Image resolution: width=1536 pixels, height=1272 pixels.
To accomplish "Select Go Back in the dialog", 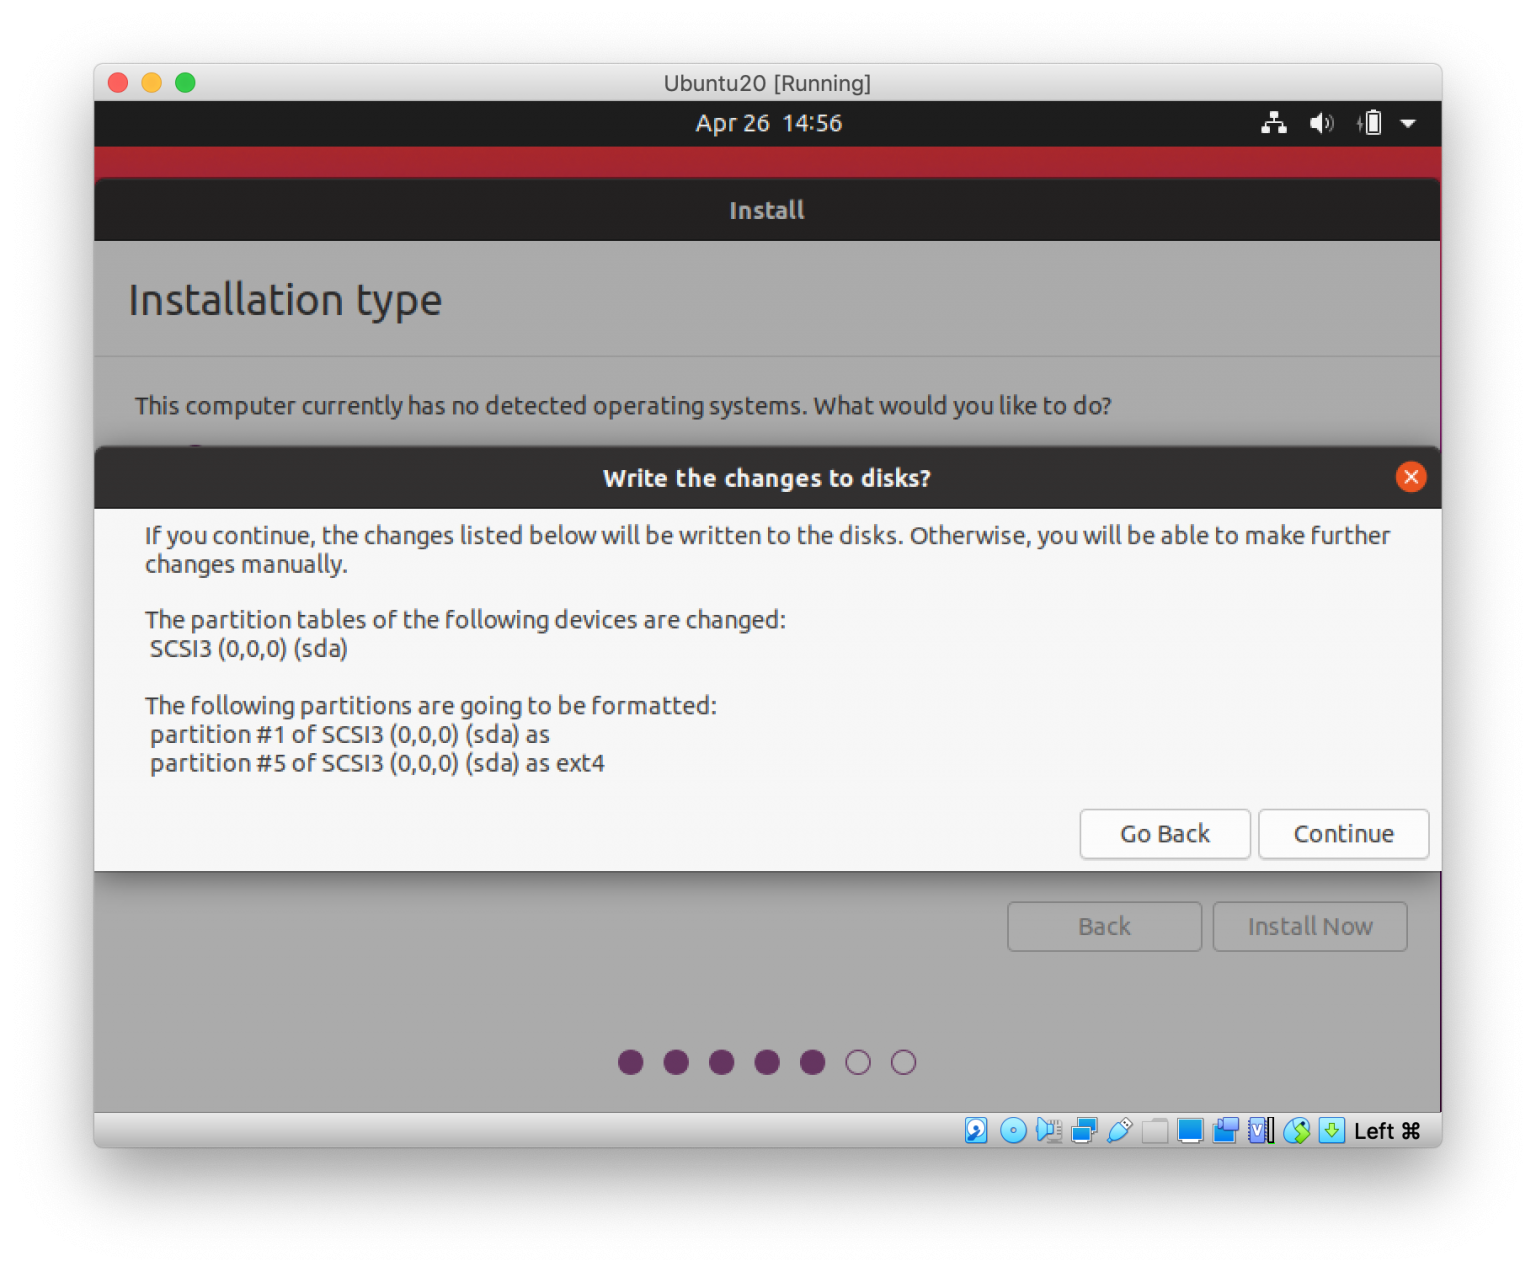I will [1164, 833].
